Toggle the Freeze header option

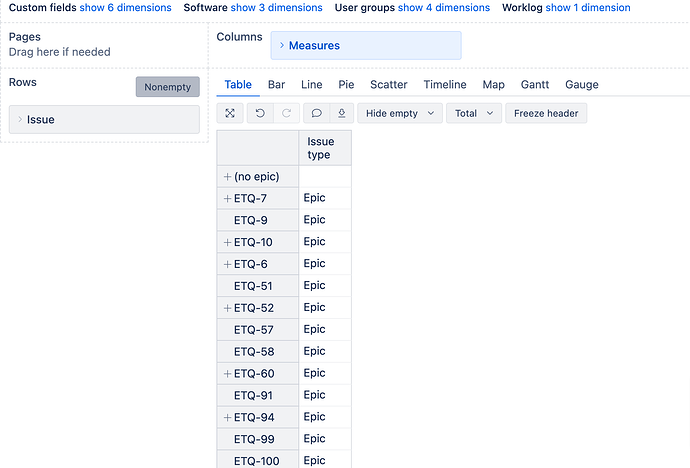pyautogui.click(x=546, y=113)
